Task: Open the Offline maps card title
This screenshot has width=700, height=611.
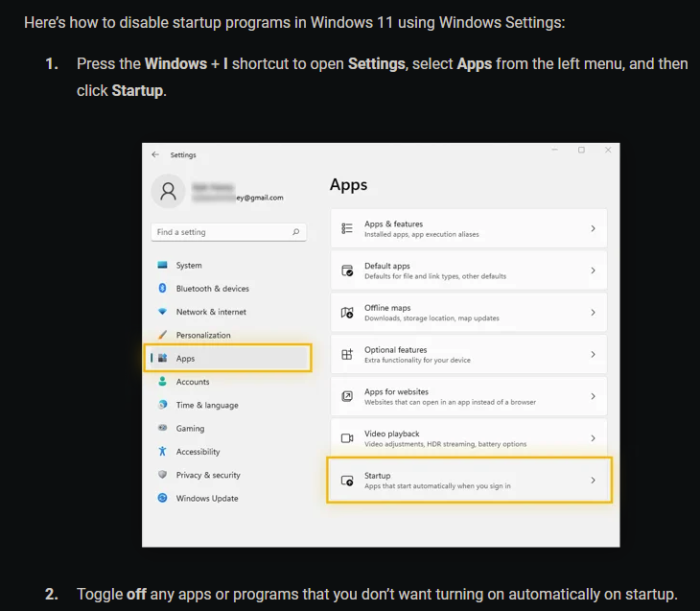Action: coord(387,308)
